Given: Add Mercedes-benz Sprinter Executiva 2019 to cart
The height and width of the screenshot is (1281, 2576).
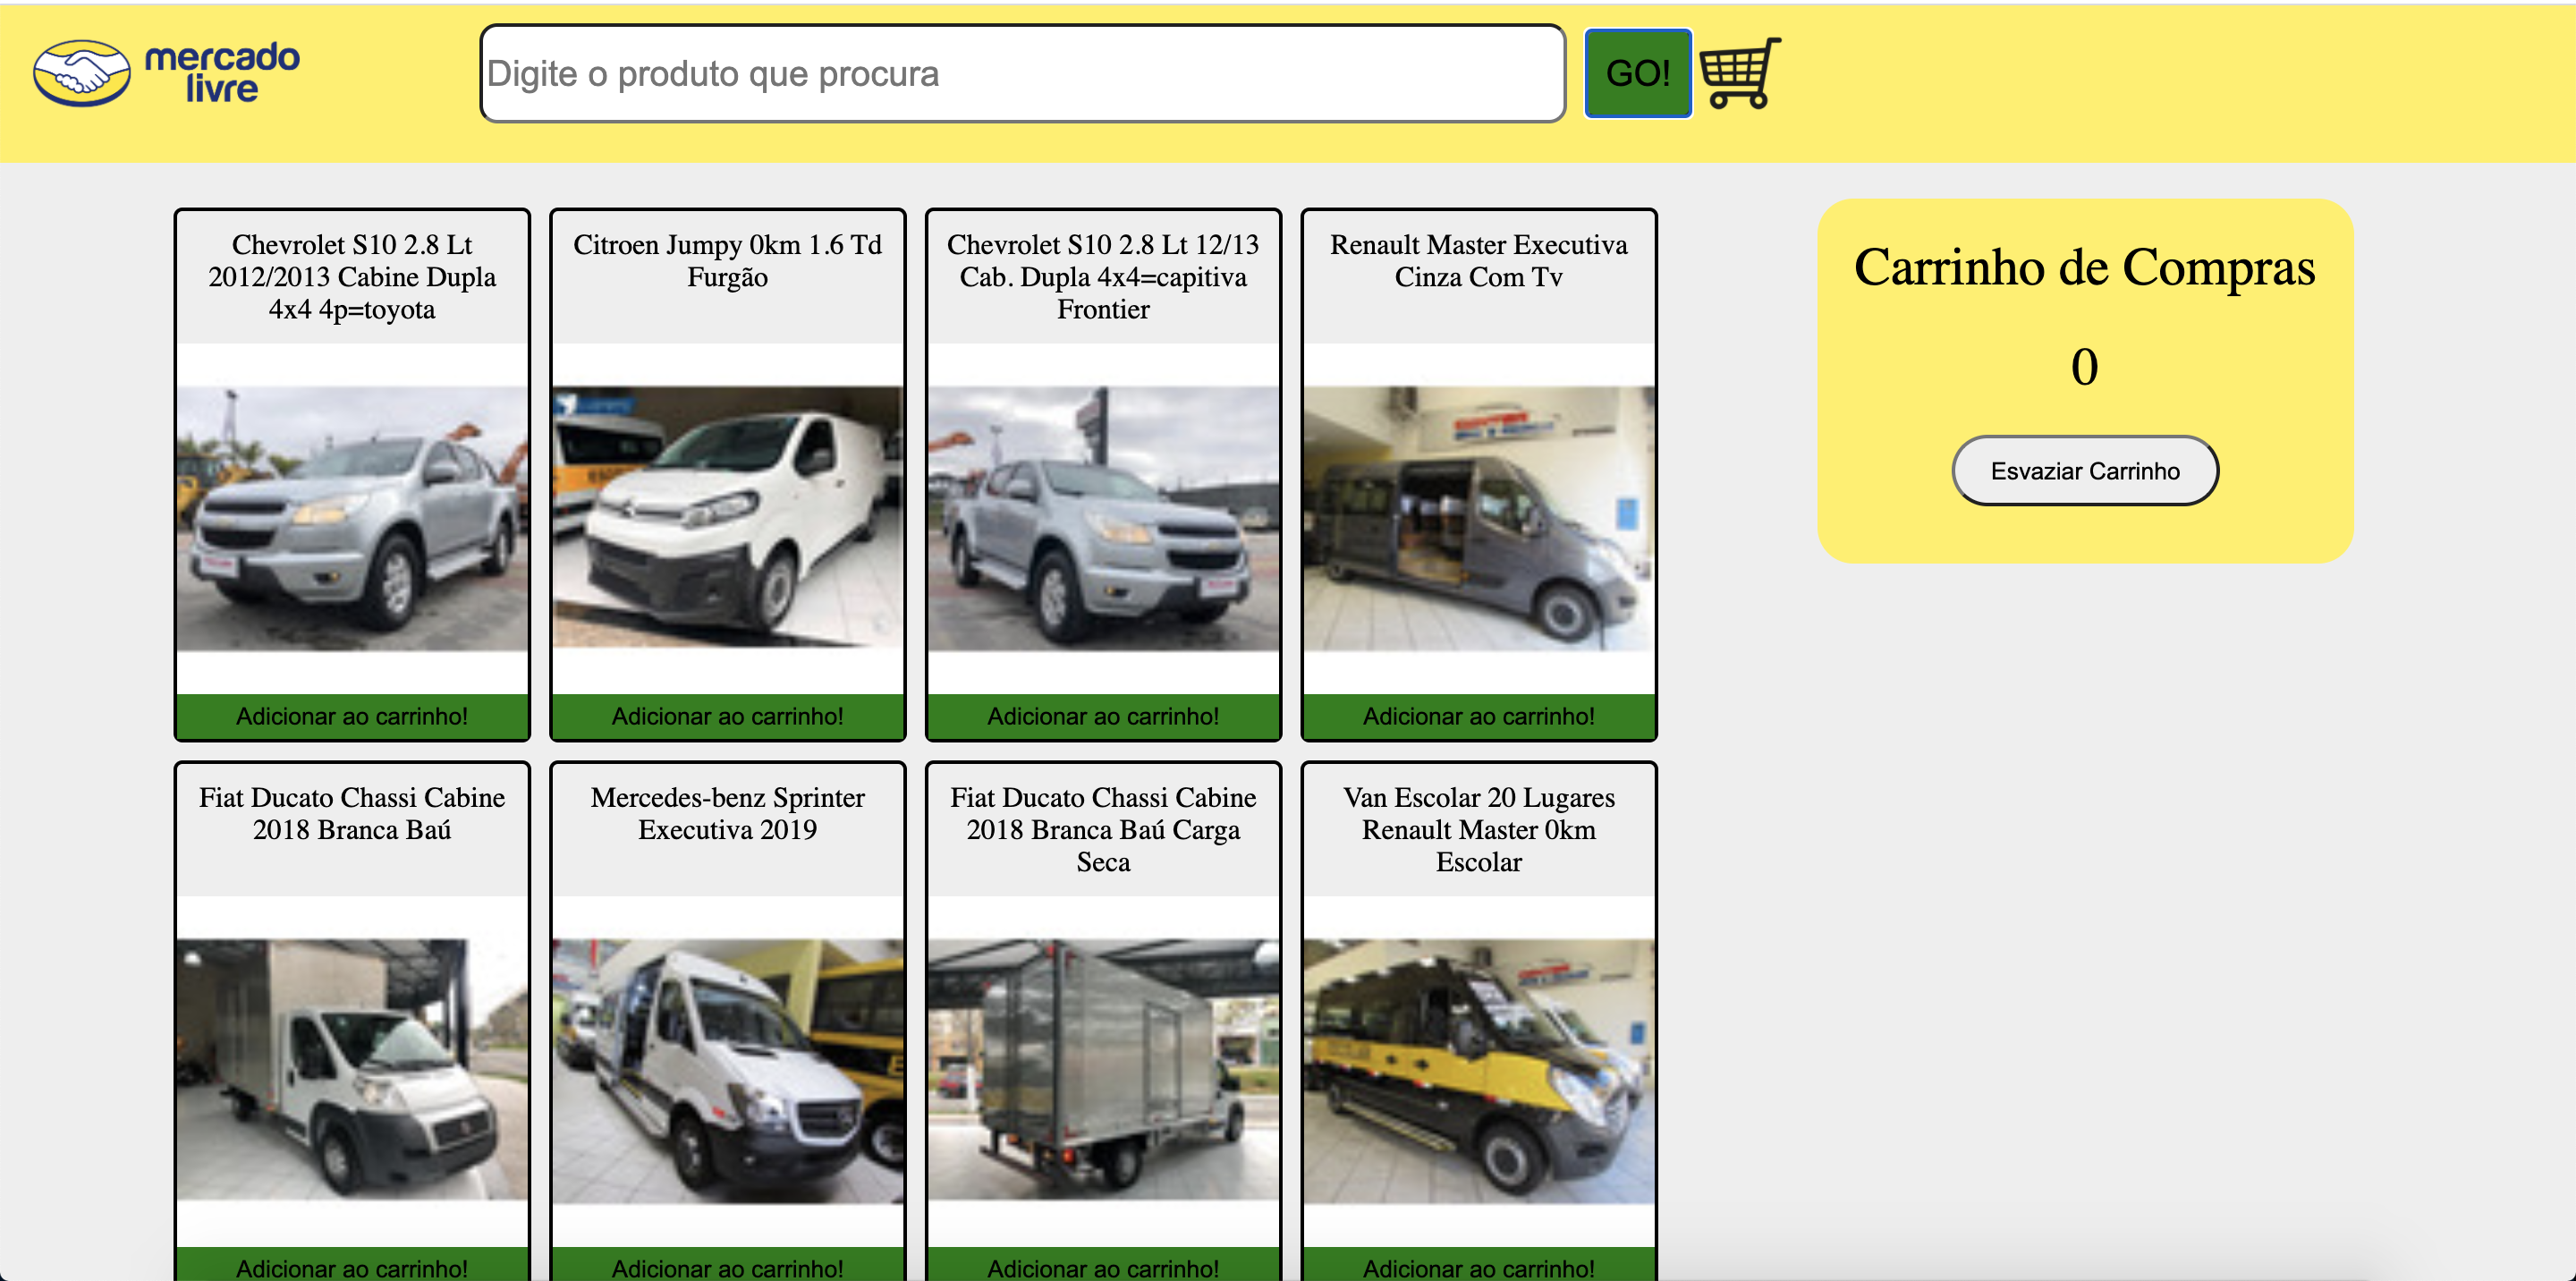Looking at the screenshot, I should coord(727,1266).
